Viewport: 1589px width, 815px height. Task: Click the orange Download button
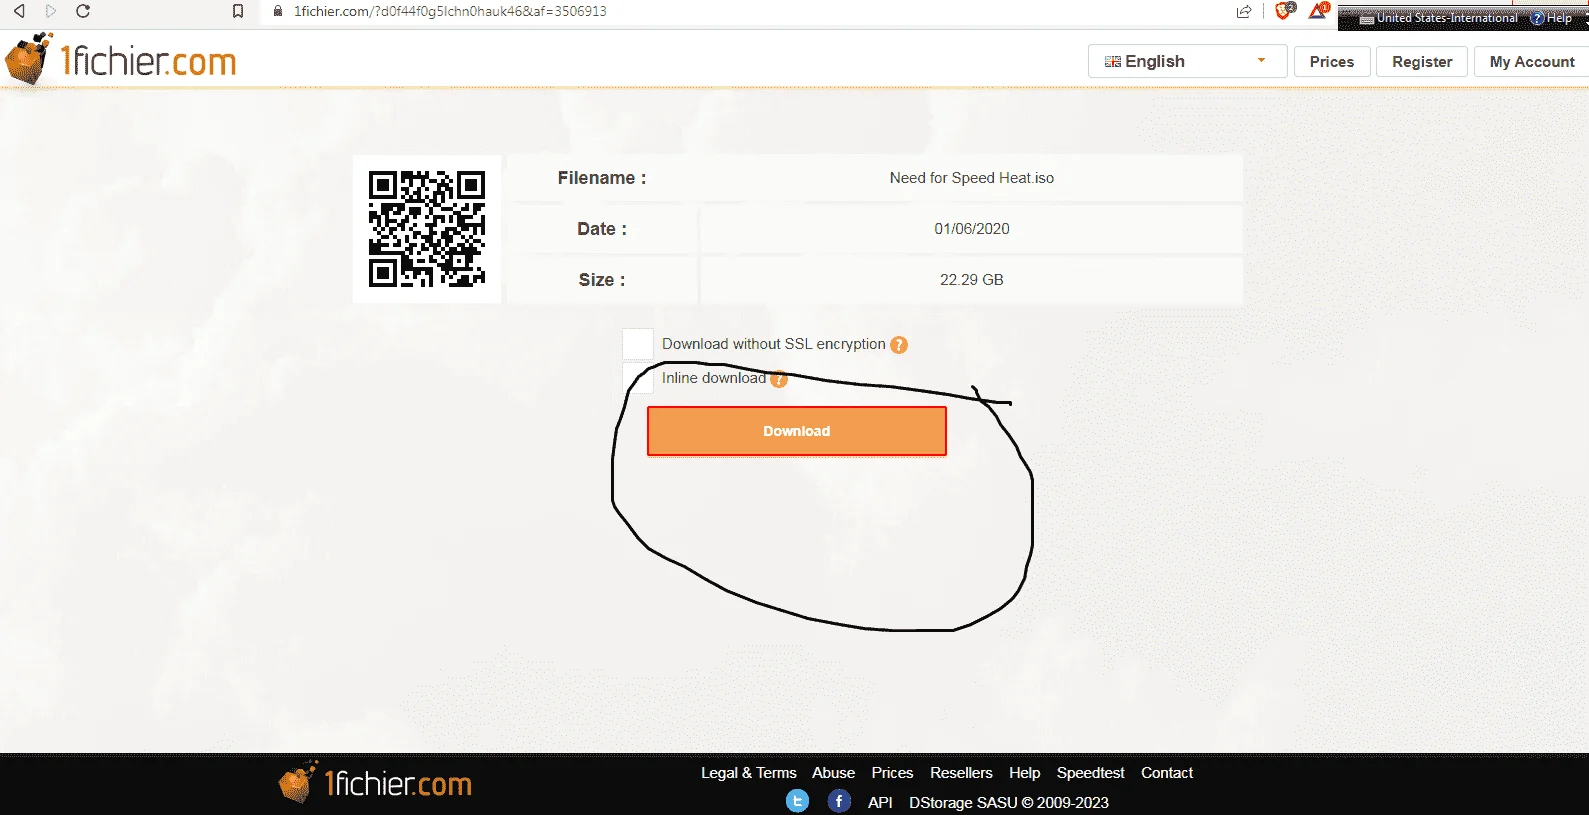797,431
